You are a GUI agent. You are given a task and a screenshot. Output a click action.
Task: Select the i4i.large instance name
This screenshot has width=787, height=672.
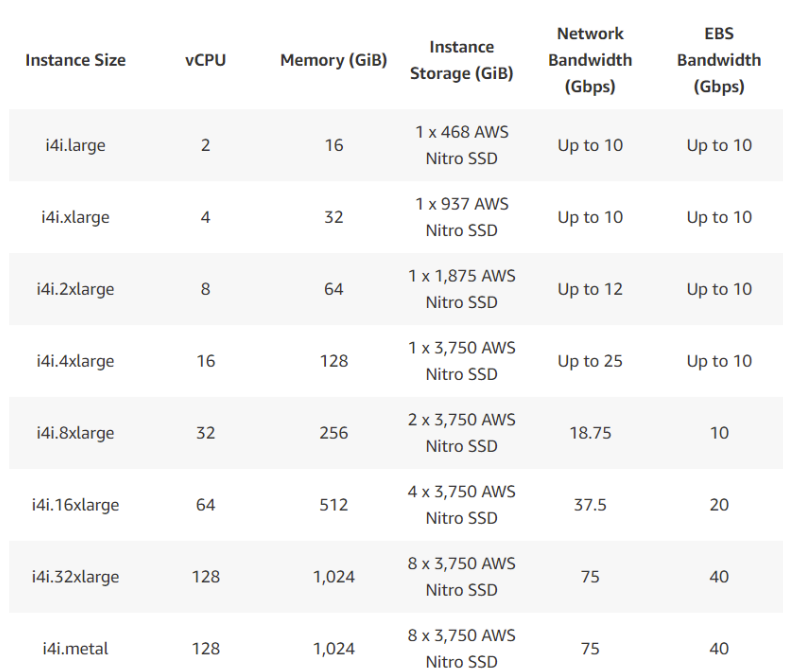click(x=75, y=146)
